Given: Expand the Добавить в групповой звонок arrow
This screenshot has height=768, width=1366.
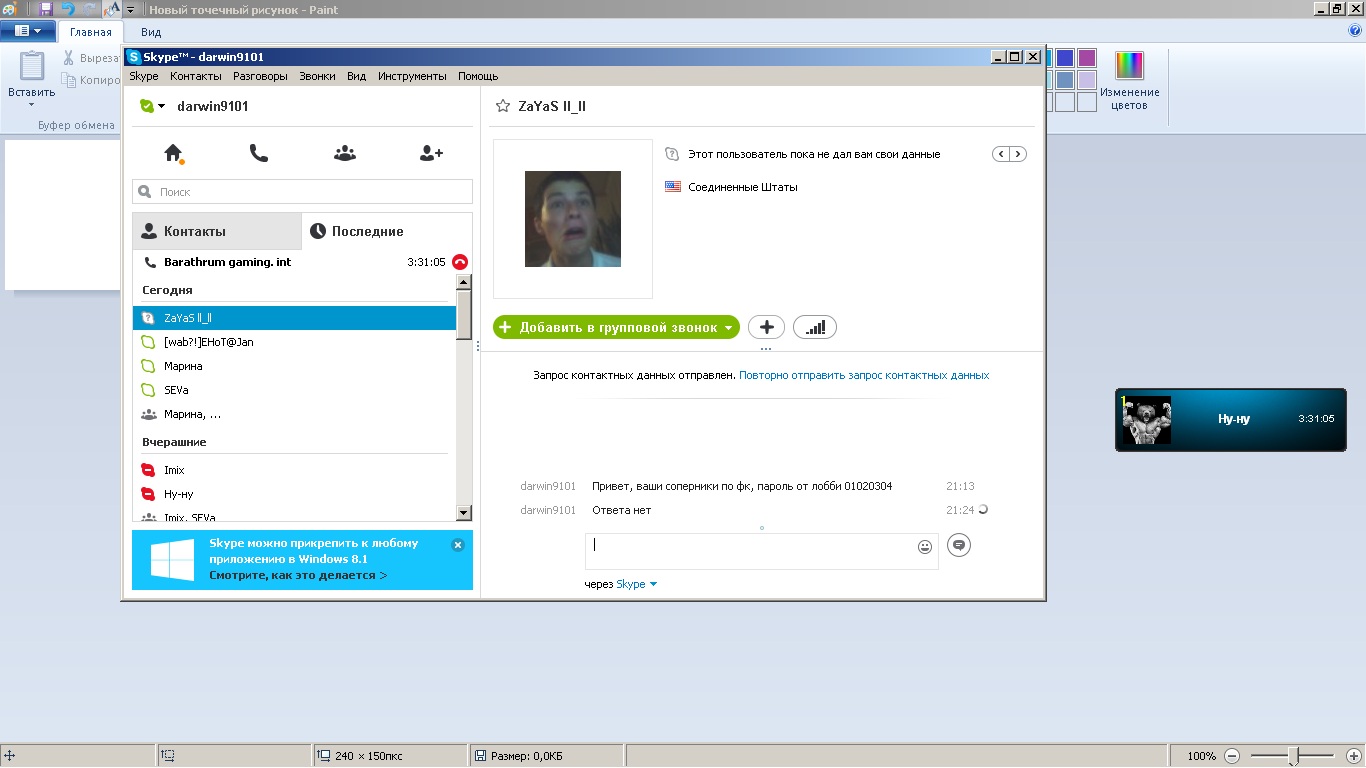Looking at the screenshot, I should pyautogui.click(x=729, y=328).
